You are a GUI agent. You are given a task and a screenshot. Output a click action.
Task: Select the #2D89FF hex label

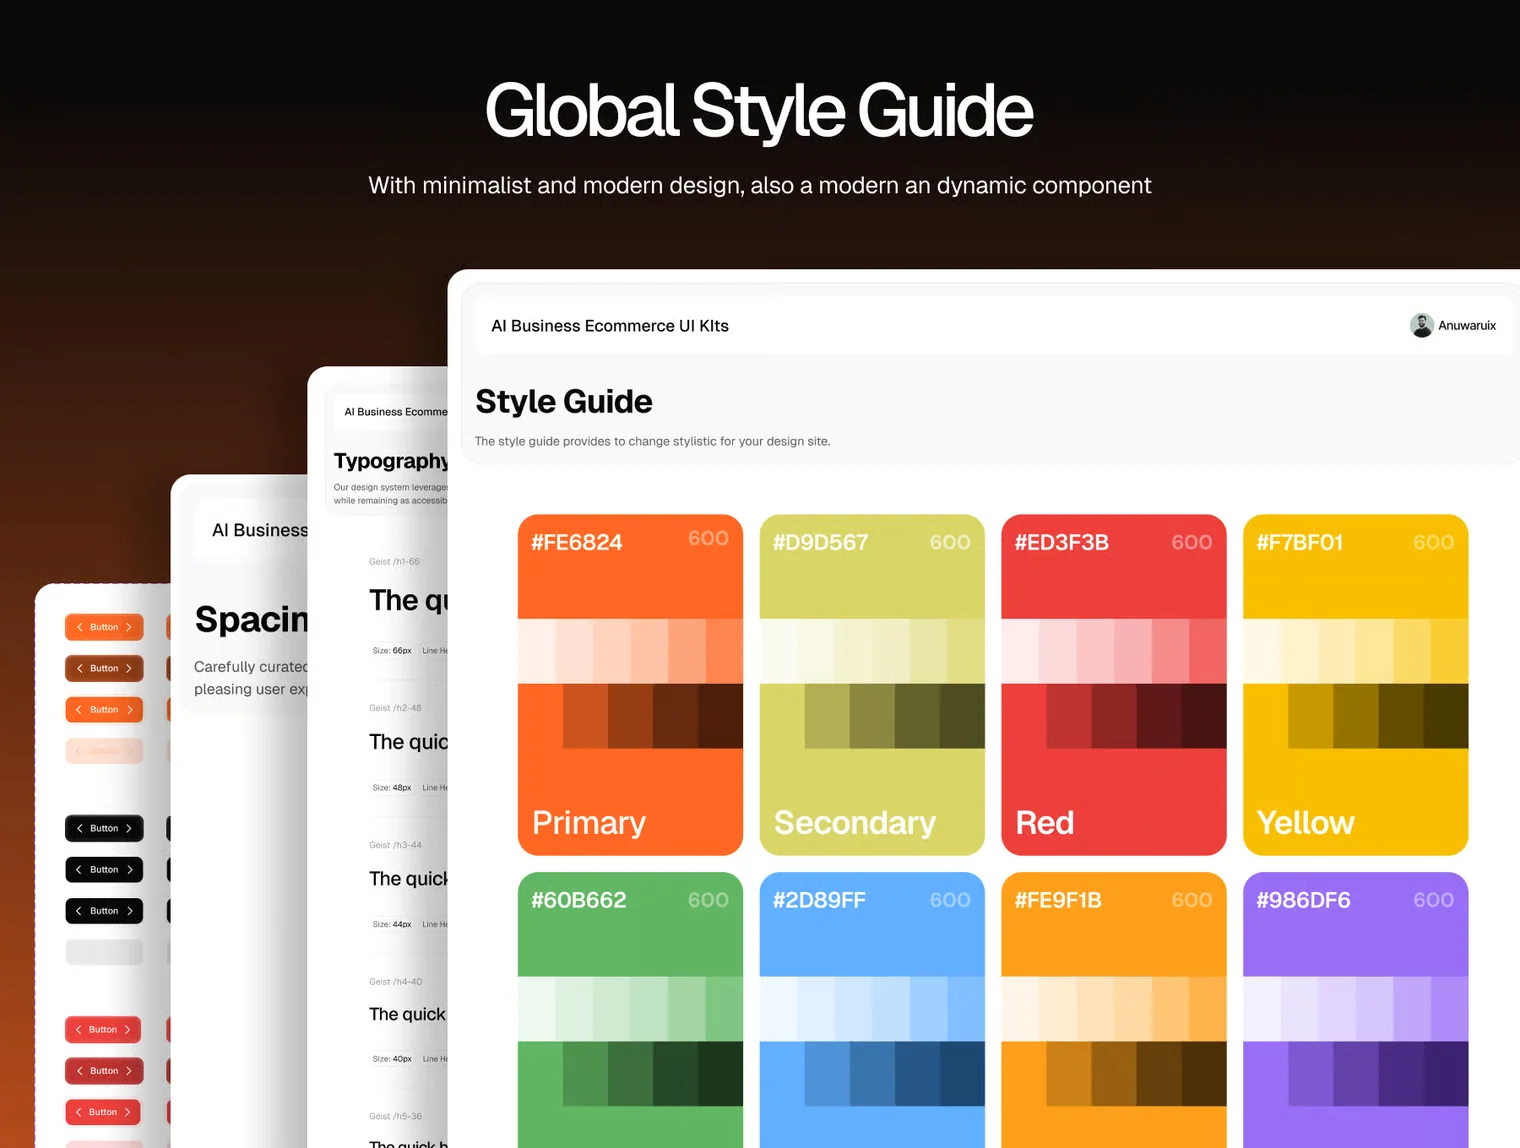(x=819, y=900)
